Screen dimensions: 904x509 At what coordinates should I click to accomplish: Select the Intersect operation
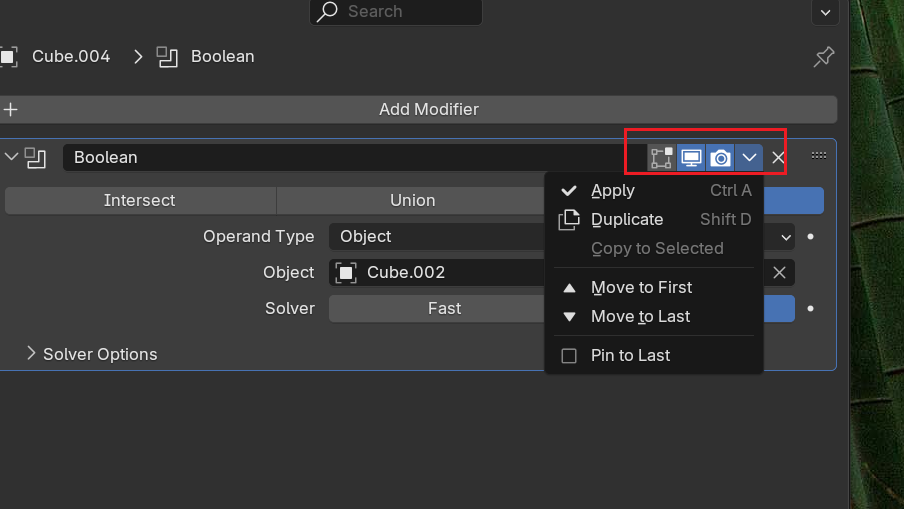(x=140, y=201)
